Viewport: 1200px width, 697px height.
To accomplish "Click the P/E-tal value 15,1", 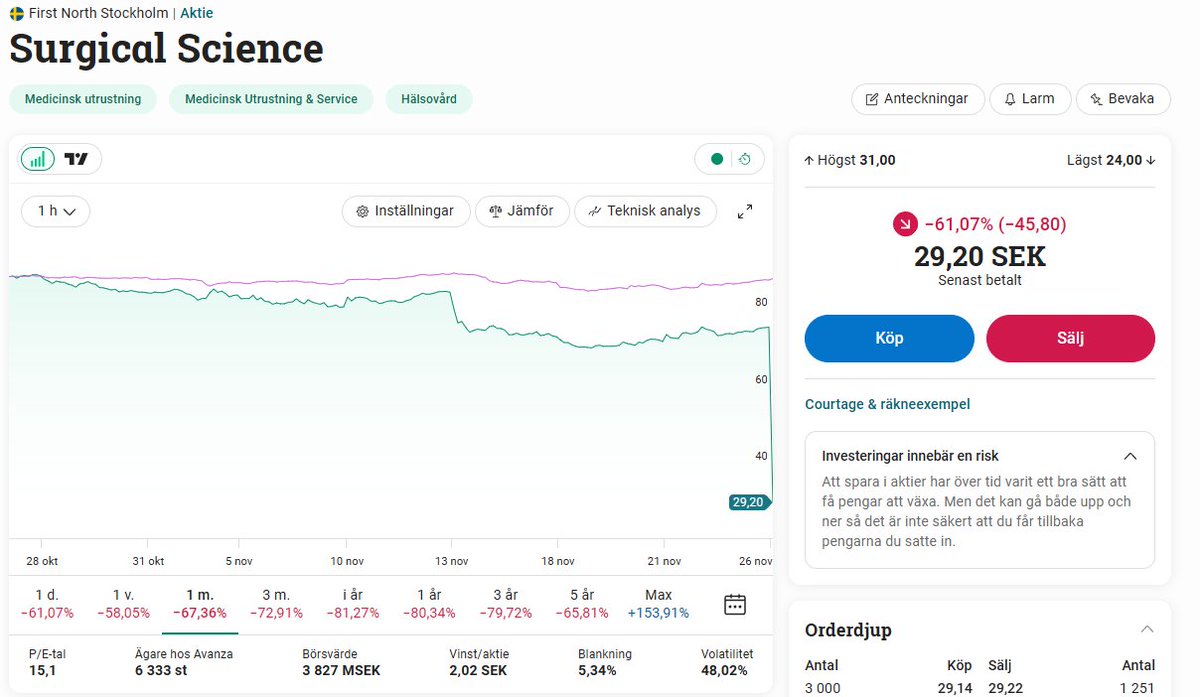I will click(43, 670).
